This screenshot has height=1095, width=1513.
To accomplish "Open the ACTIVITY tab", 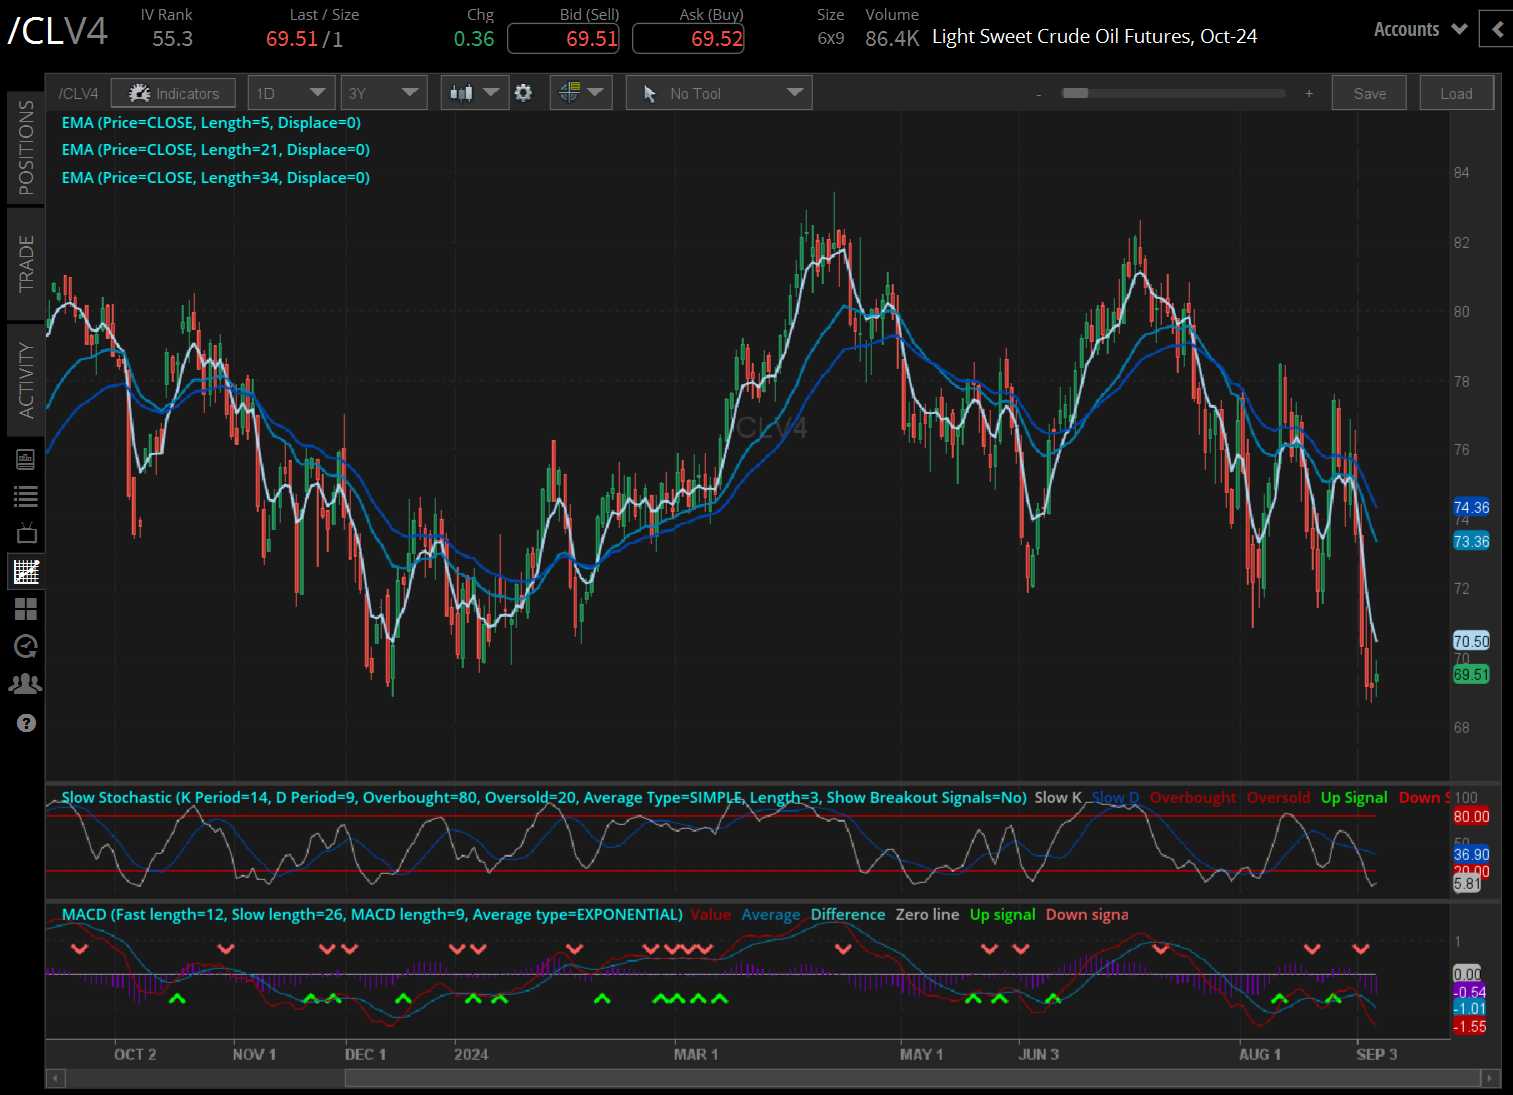I will [x=26, y=378].
